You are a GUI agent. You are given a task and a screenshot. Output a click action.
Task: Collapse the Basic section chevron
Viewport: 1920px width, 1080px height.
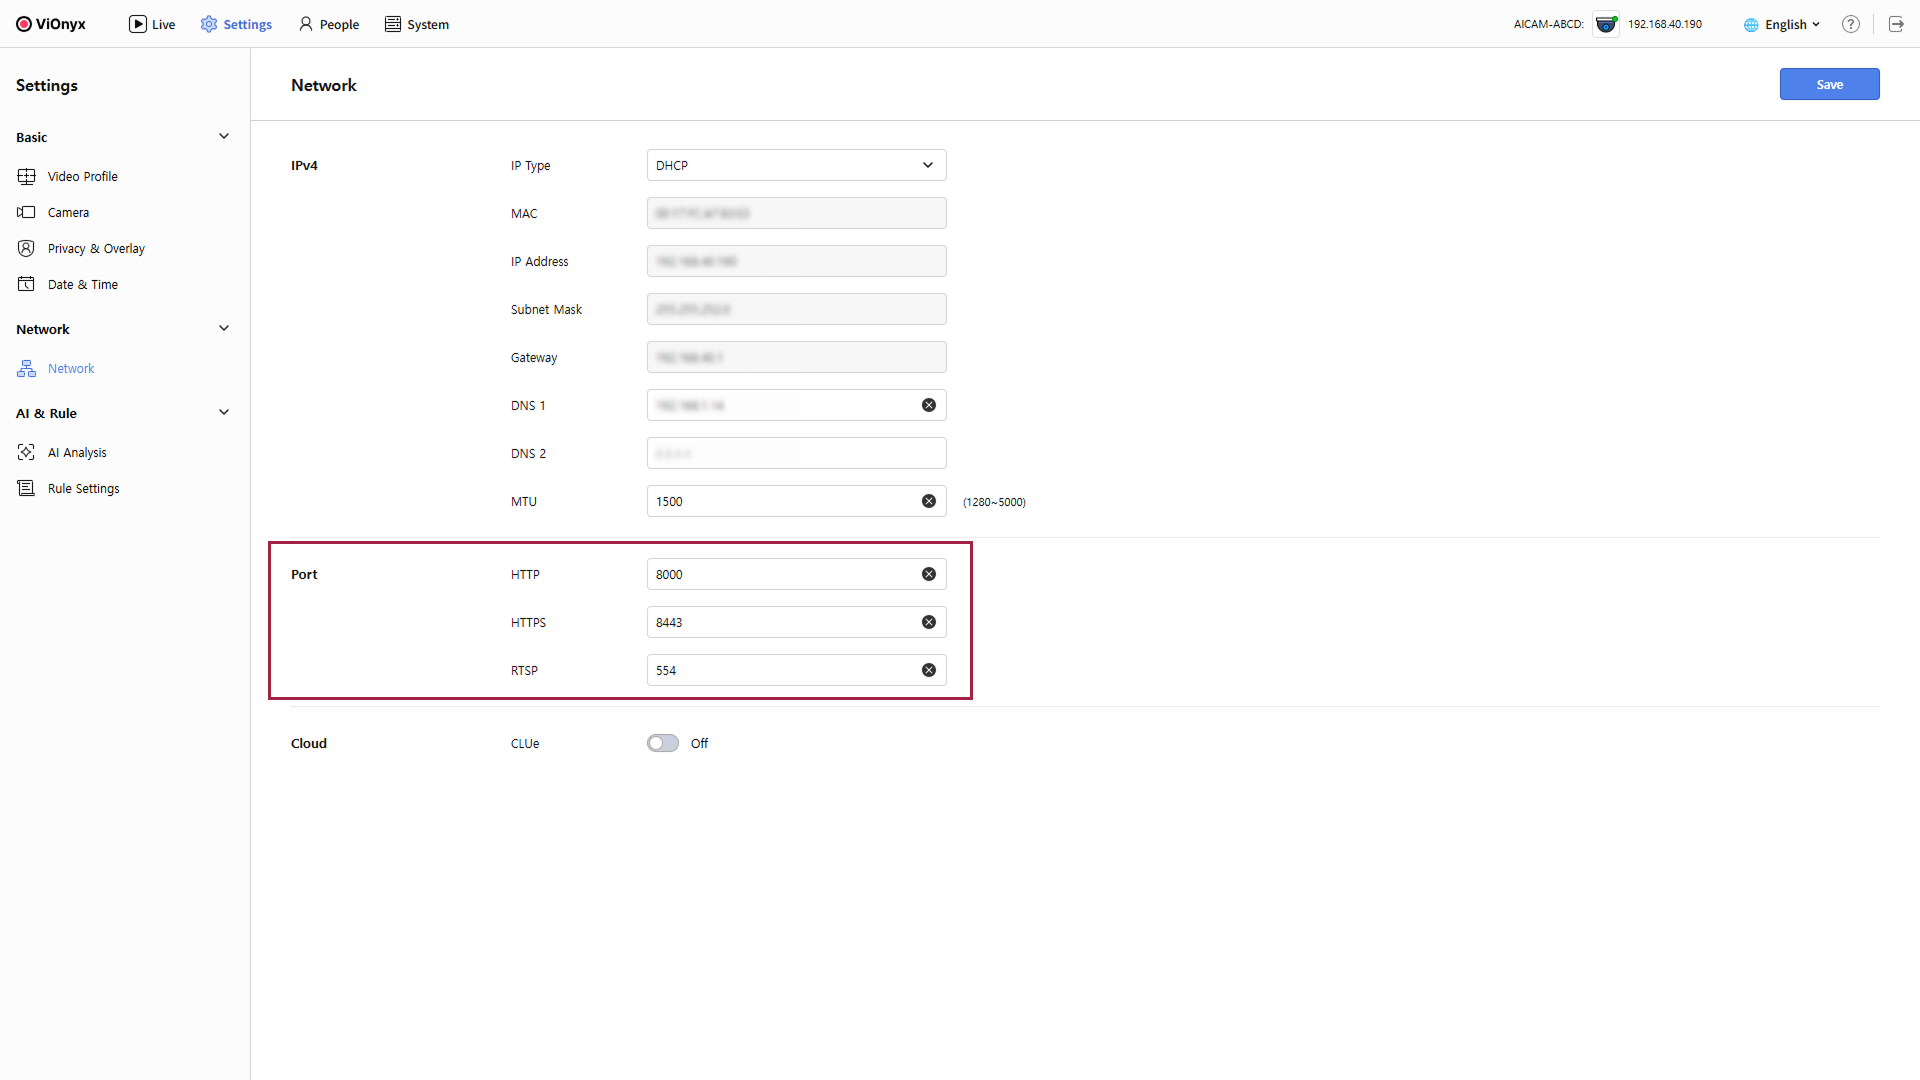click(x=224, y=137)
